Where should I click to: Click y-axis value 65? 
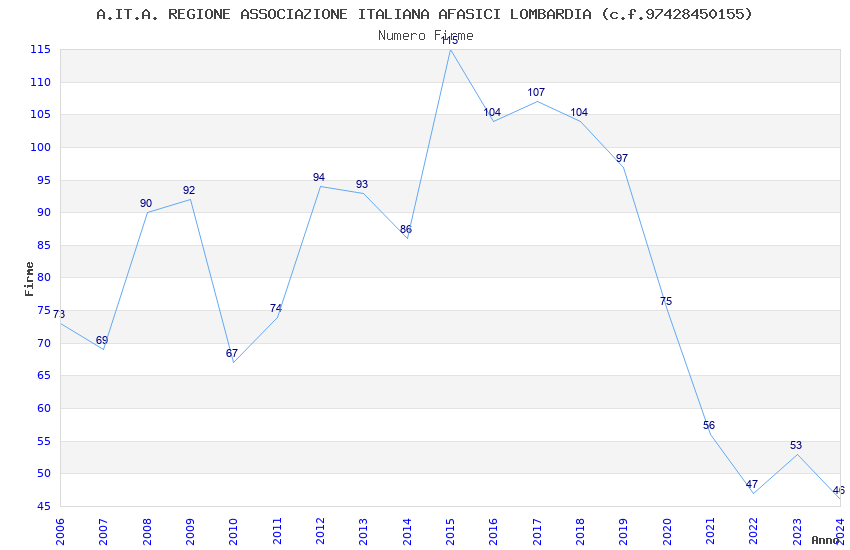(x=44, y=376)
